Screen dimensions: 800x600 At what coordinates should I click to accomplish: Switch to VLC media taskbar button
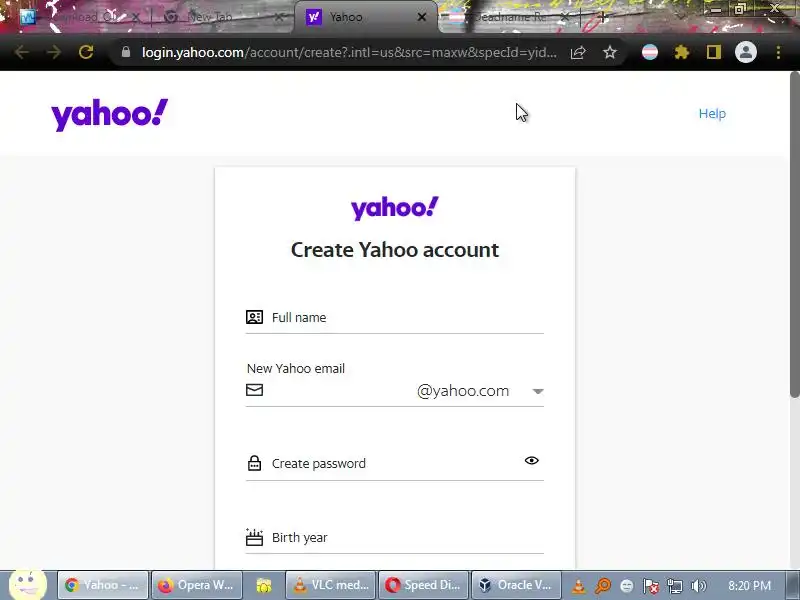pyautogui.click(x=331, y=585)
